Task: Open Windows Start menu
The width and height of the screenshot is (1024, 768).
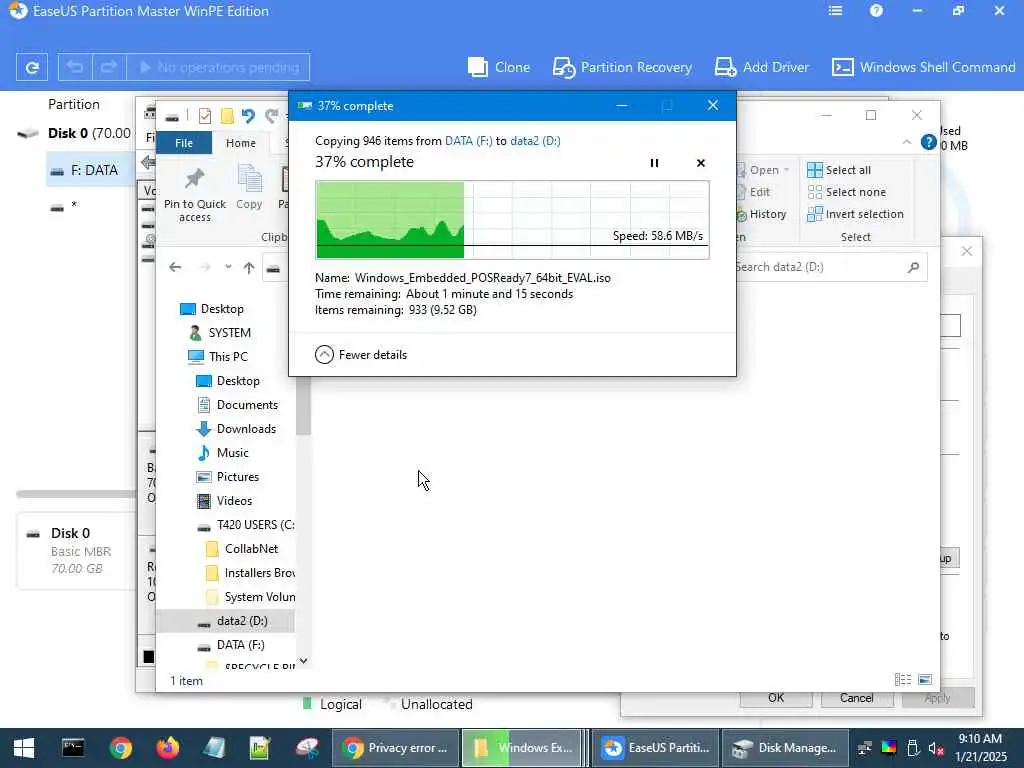Action: 24,748
